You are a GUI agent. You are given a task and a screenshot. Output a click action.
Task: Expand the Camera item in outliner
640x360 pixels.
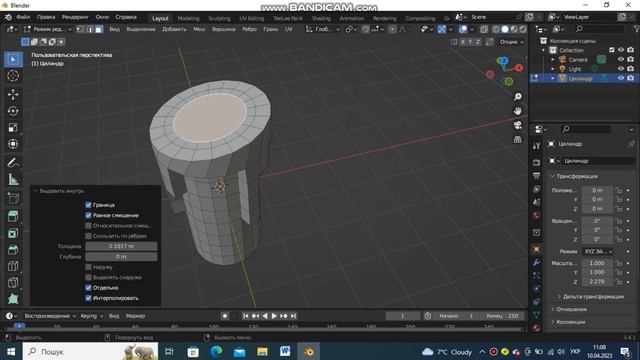[553, 60]
